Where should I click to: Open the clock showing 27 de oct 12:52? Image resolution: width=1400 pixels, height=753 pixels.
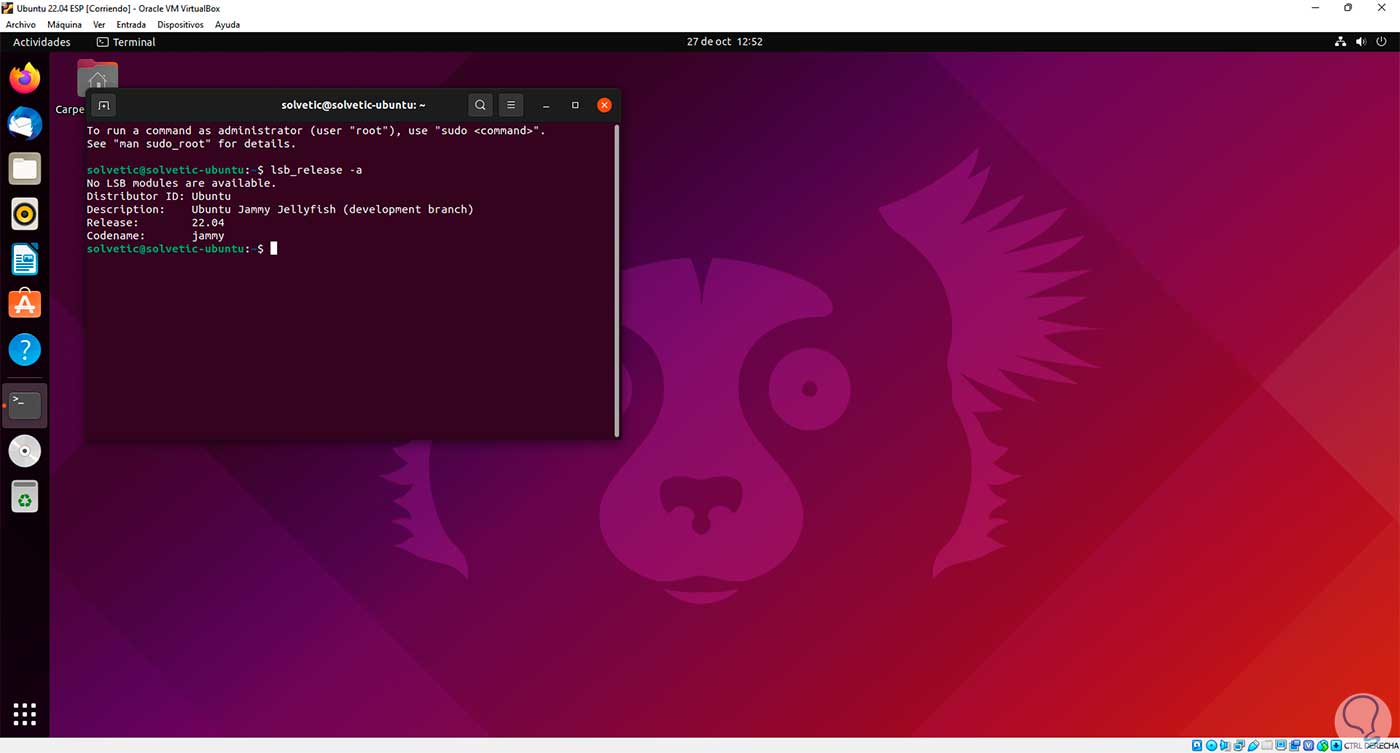(x=725, y=42)
